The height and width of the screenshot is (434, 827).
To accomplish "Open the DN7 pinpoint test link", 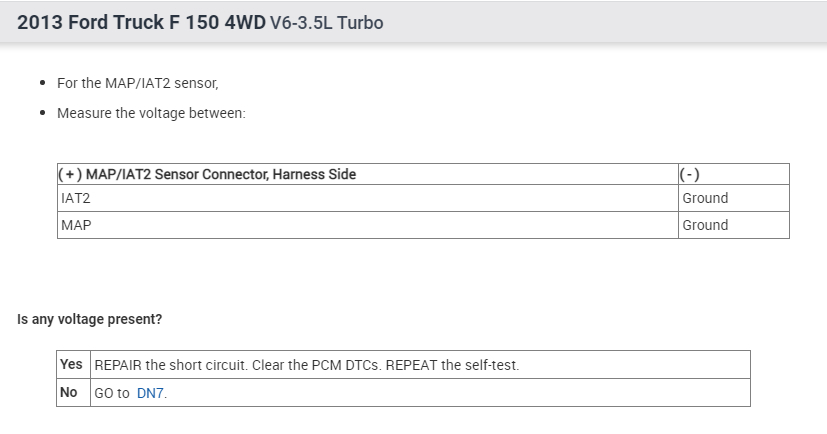I will 150,393.
